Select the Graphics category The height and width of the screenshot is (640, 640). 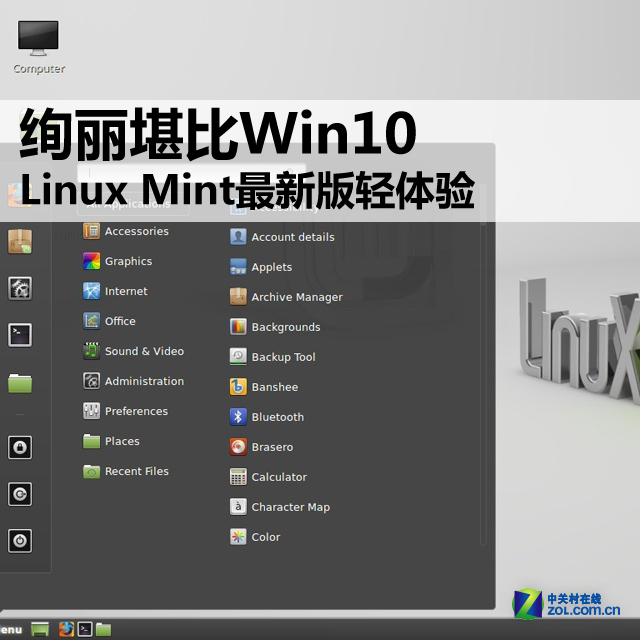click(x=118, y=261)
